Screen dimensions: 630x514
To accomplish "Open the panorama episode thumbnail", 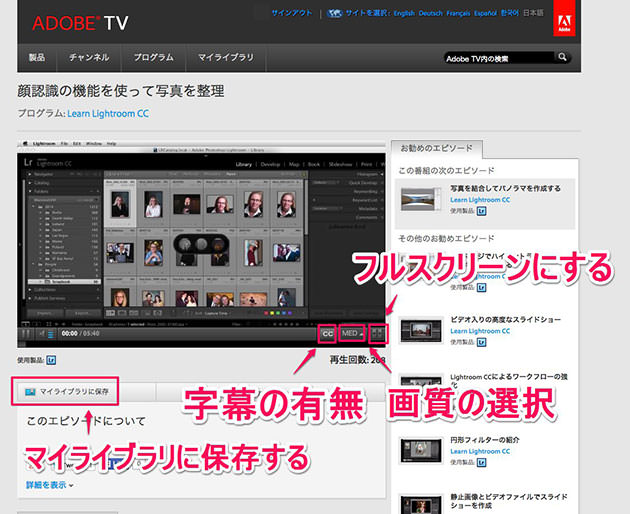I will coord(421,199).
